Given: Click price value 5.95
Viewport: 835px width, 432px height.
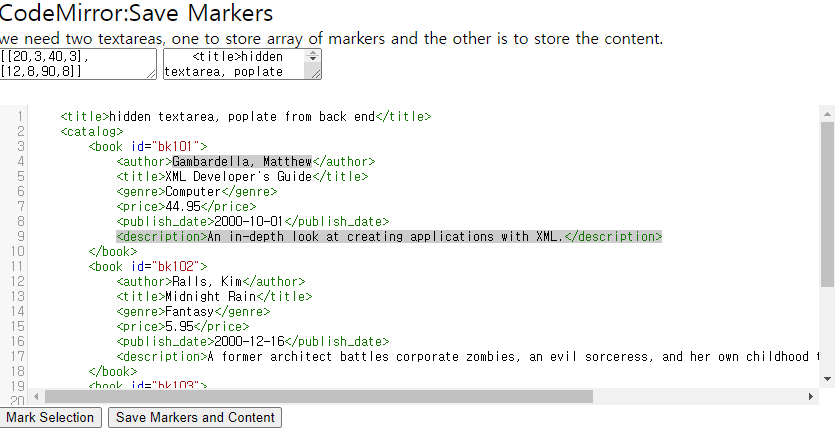Looking at the screenshot, I should pos(179,326).
